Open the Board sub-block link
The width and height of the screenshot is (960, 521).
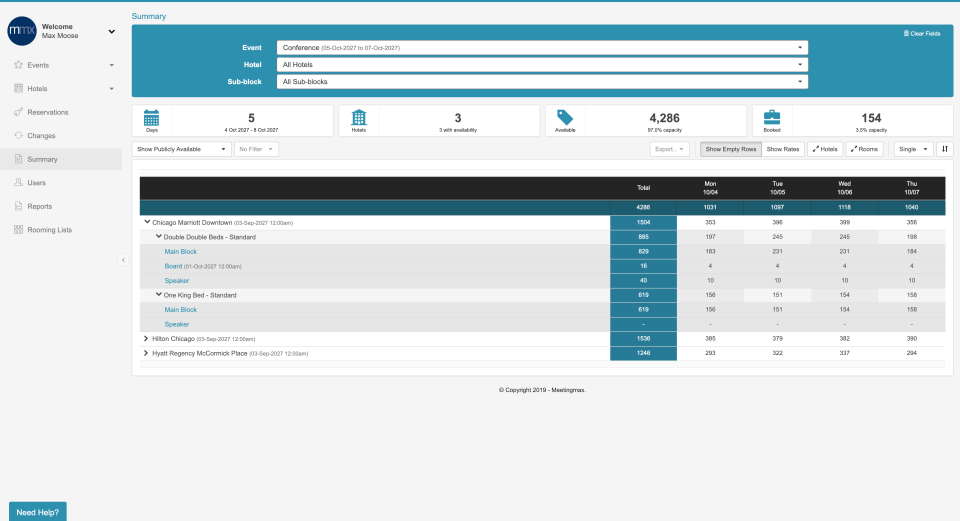(x=173, y=266)
